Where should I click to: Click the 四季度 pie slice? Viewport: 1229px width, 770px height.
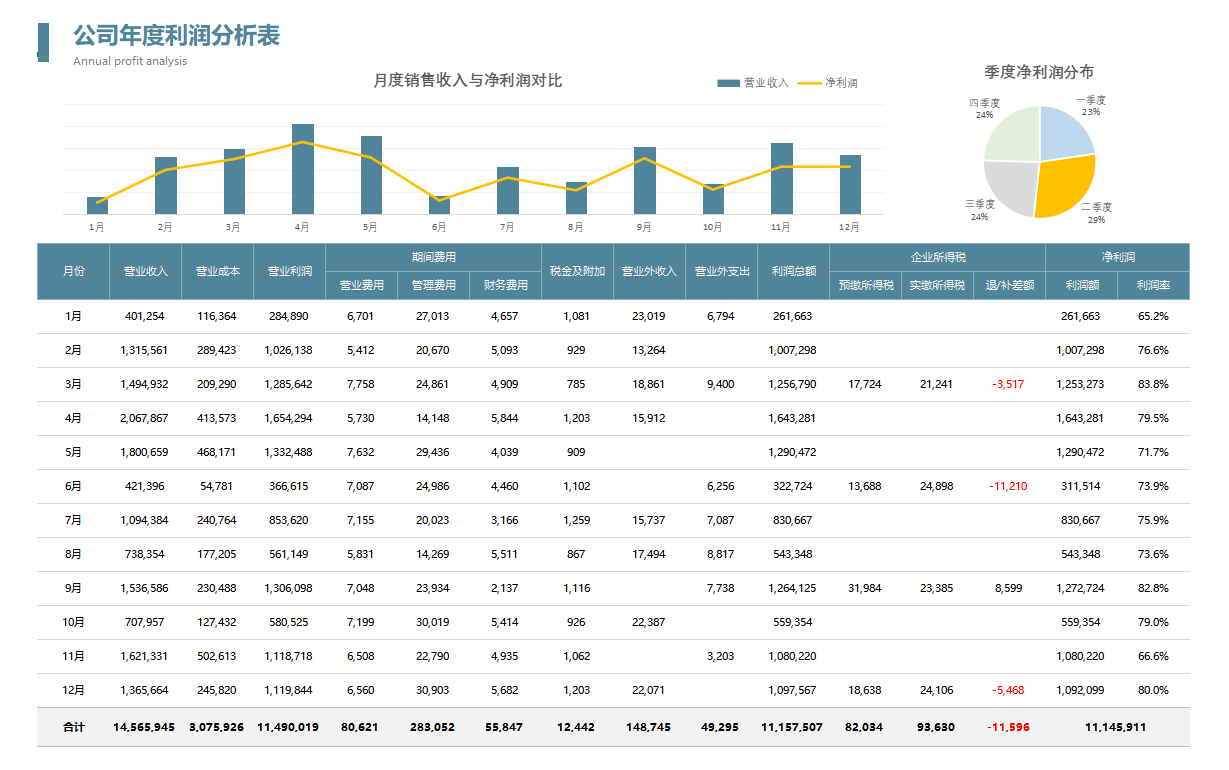pos(1012,130)
